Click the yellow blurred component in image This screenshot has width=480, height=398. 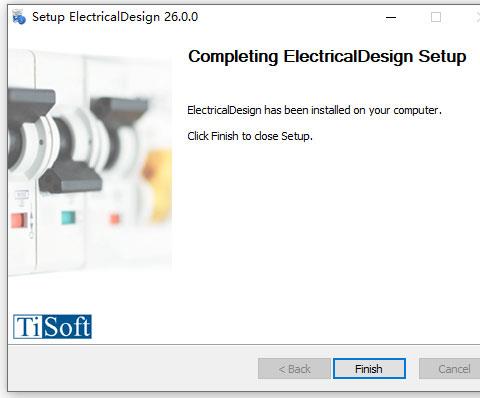coord(158,185)
